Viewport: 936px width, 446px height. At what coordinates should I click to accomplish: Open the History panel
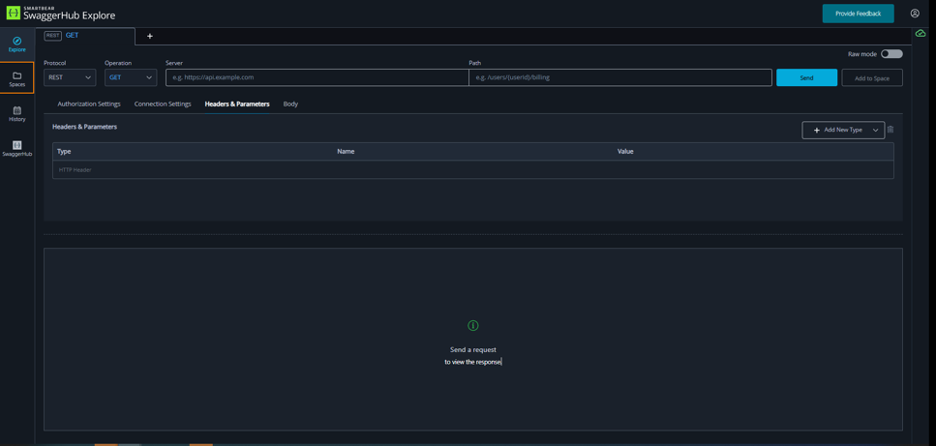[x=17, y=113]
